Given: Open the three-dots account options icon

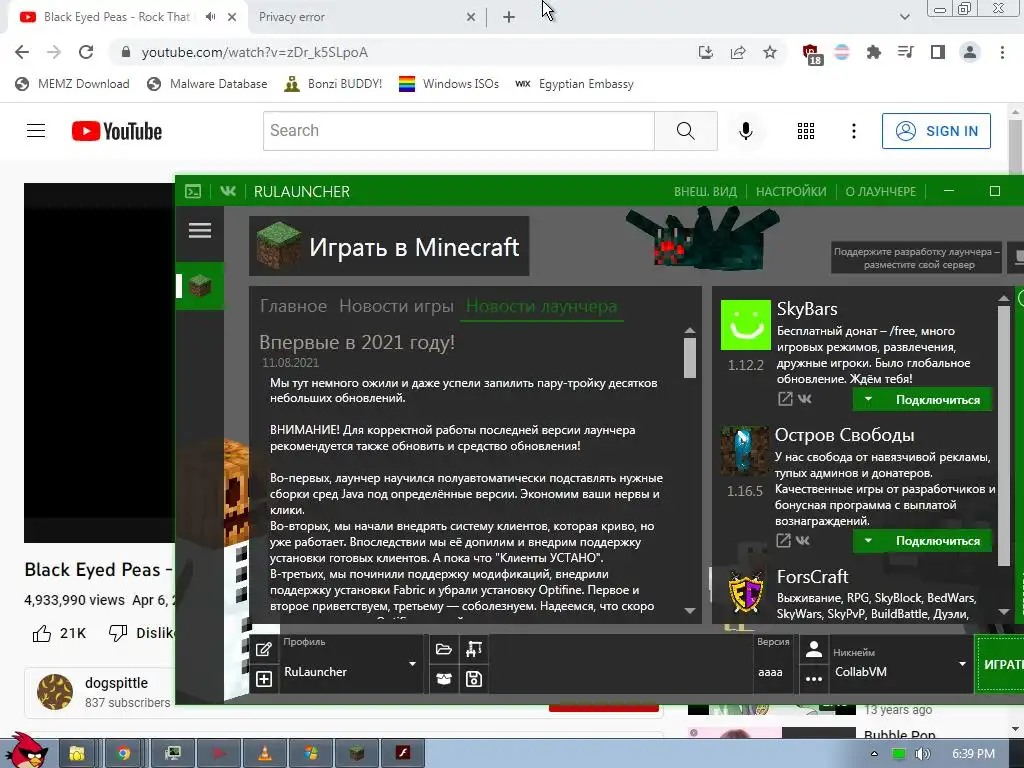Looking at the screenshot, I should pos(814,679).
